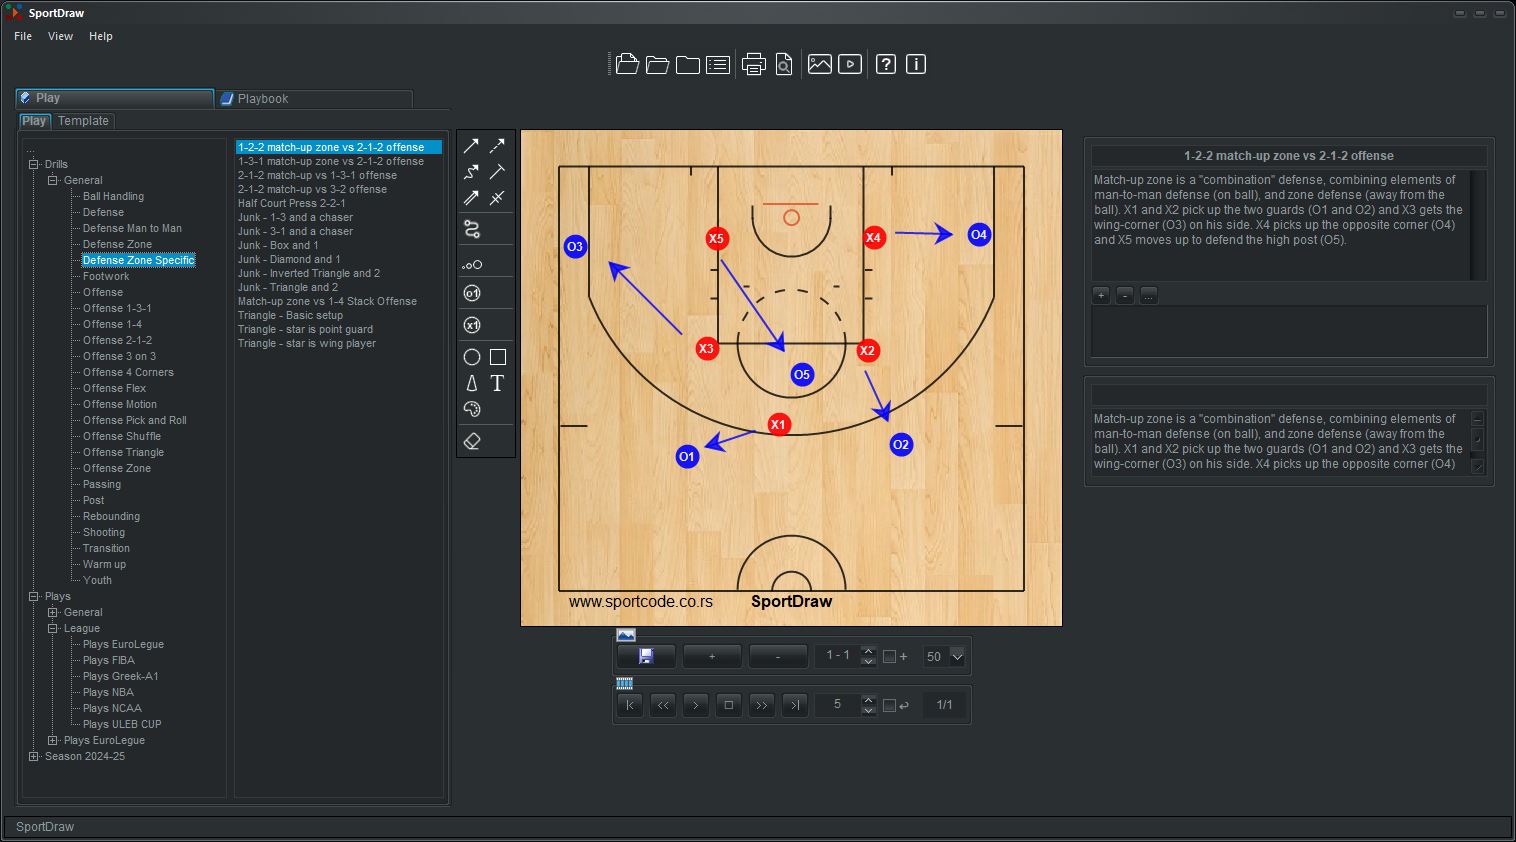Select Offense Pick and Roll category
This screenshot has width=1516, height=842.
pyautogui.click(x=134, y=420)
